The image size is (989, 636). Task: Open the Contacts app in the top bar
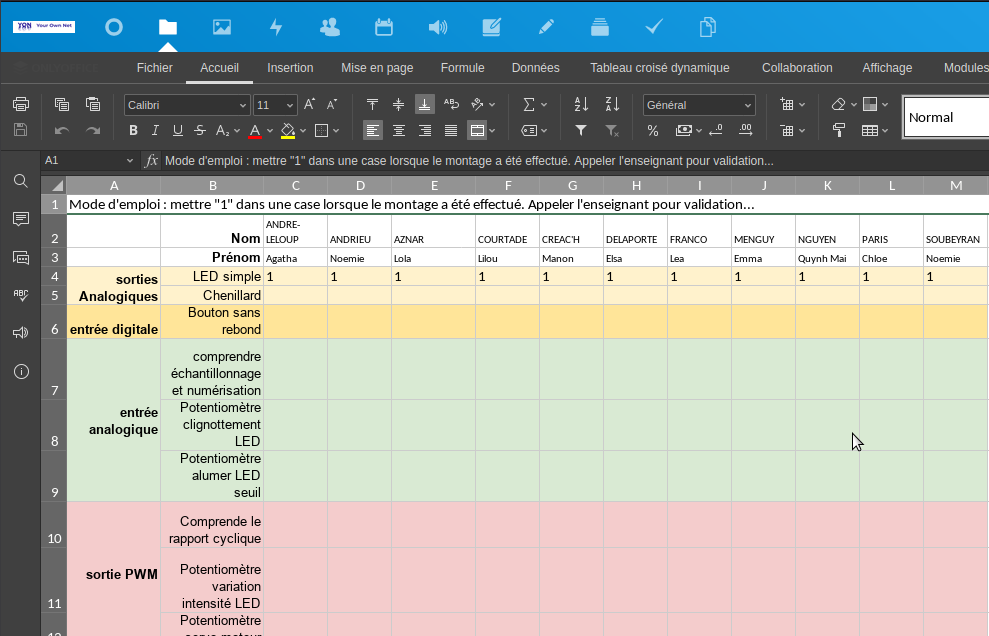pos(329,27)
